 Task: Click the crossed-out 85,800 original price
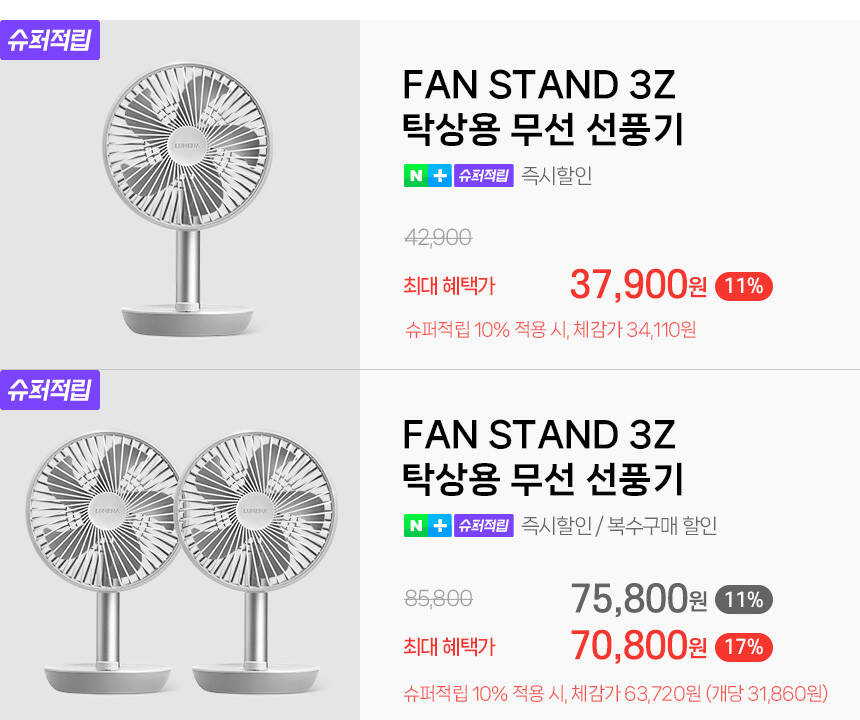[x=438, y=599]
